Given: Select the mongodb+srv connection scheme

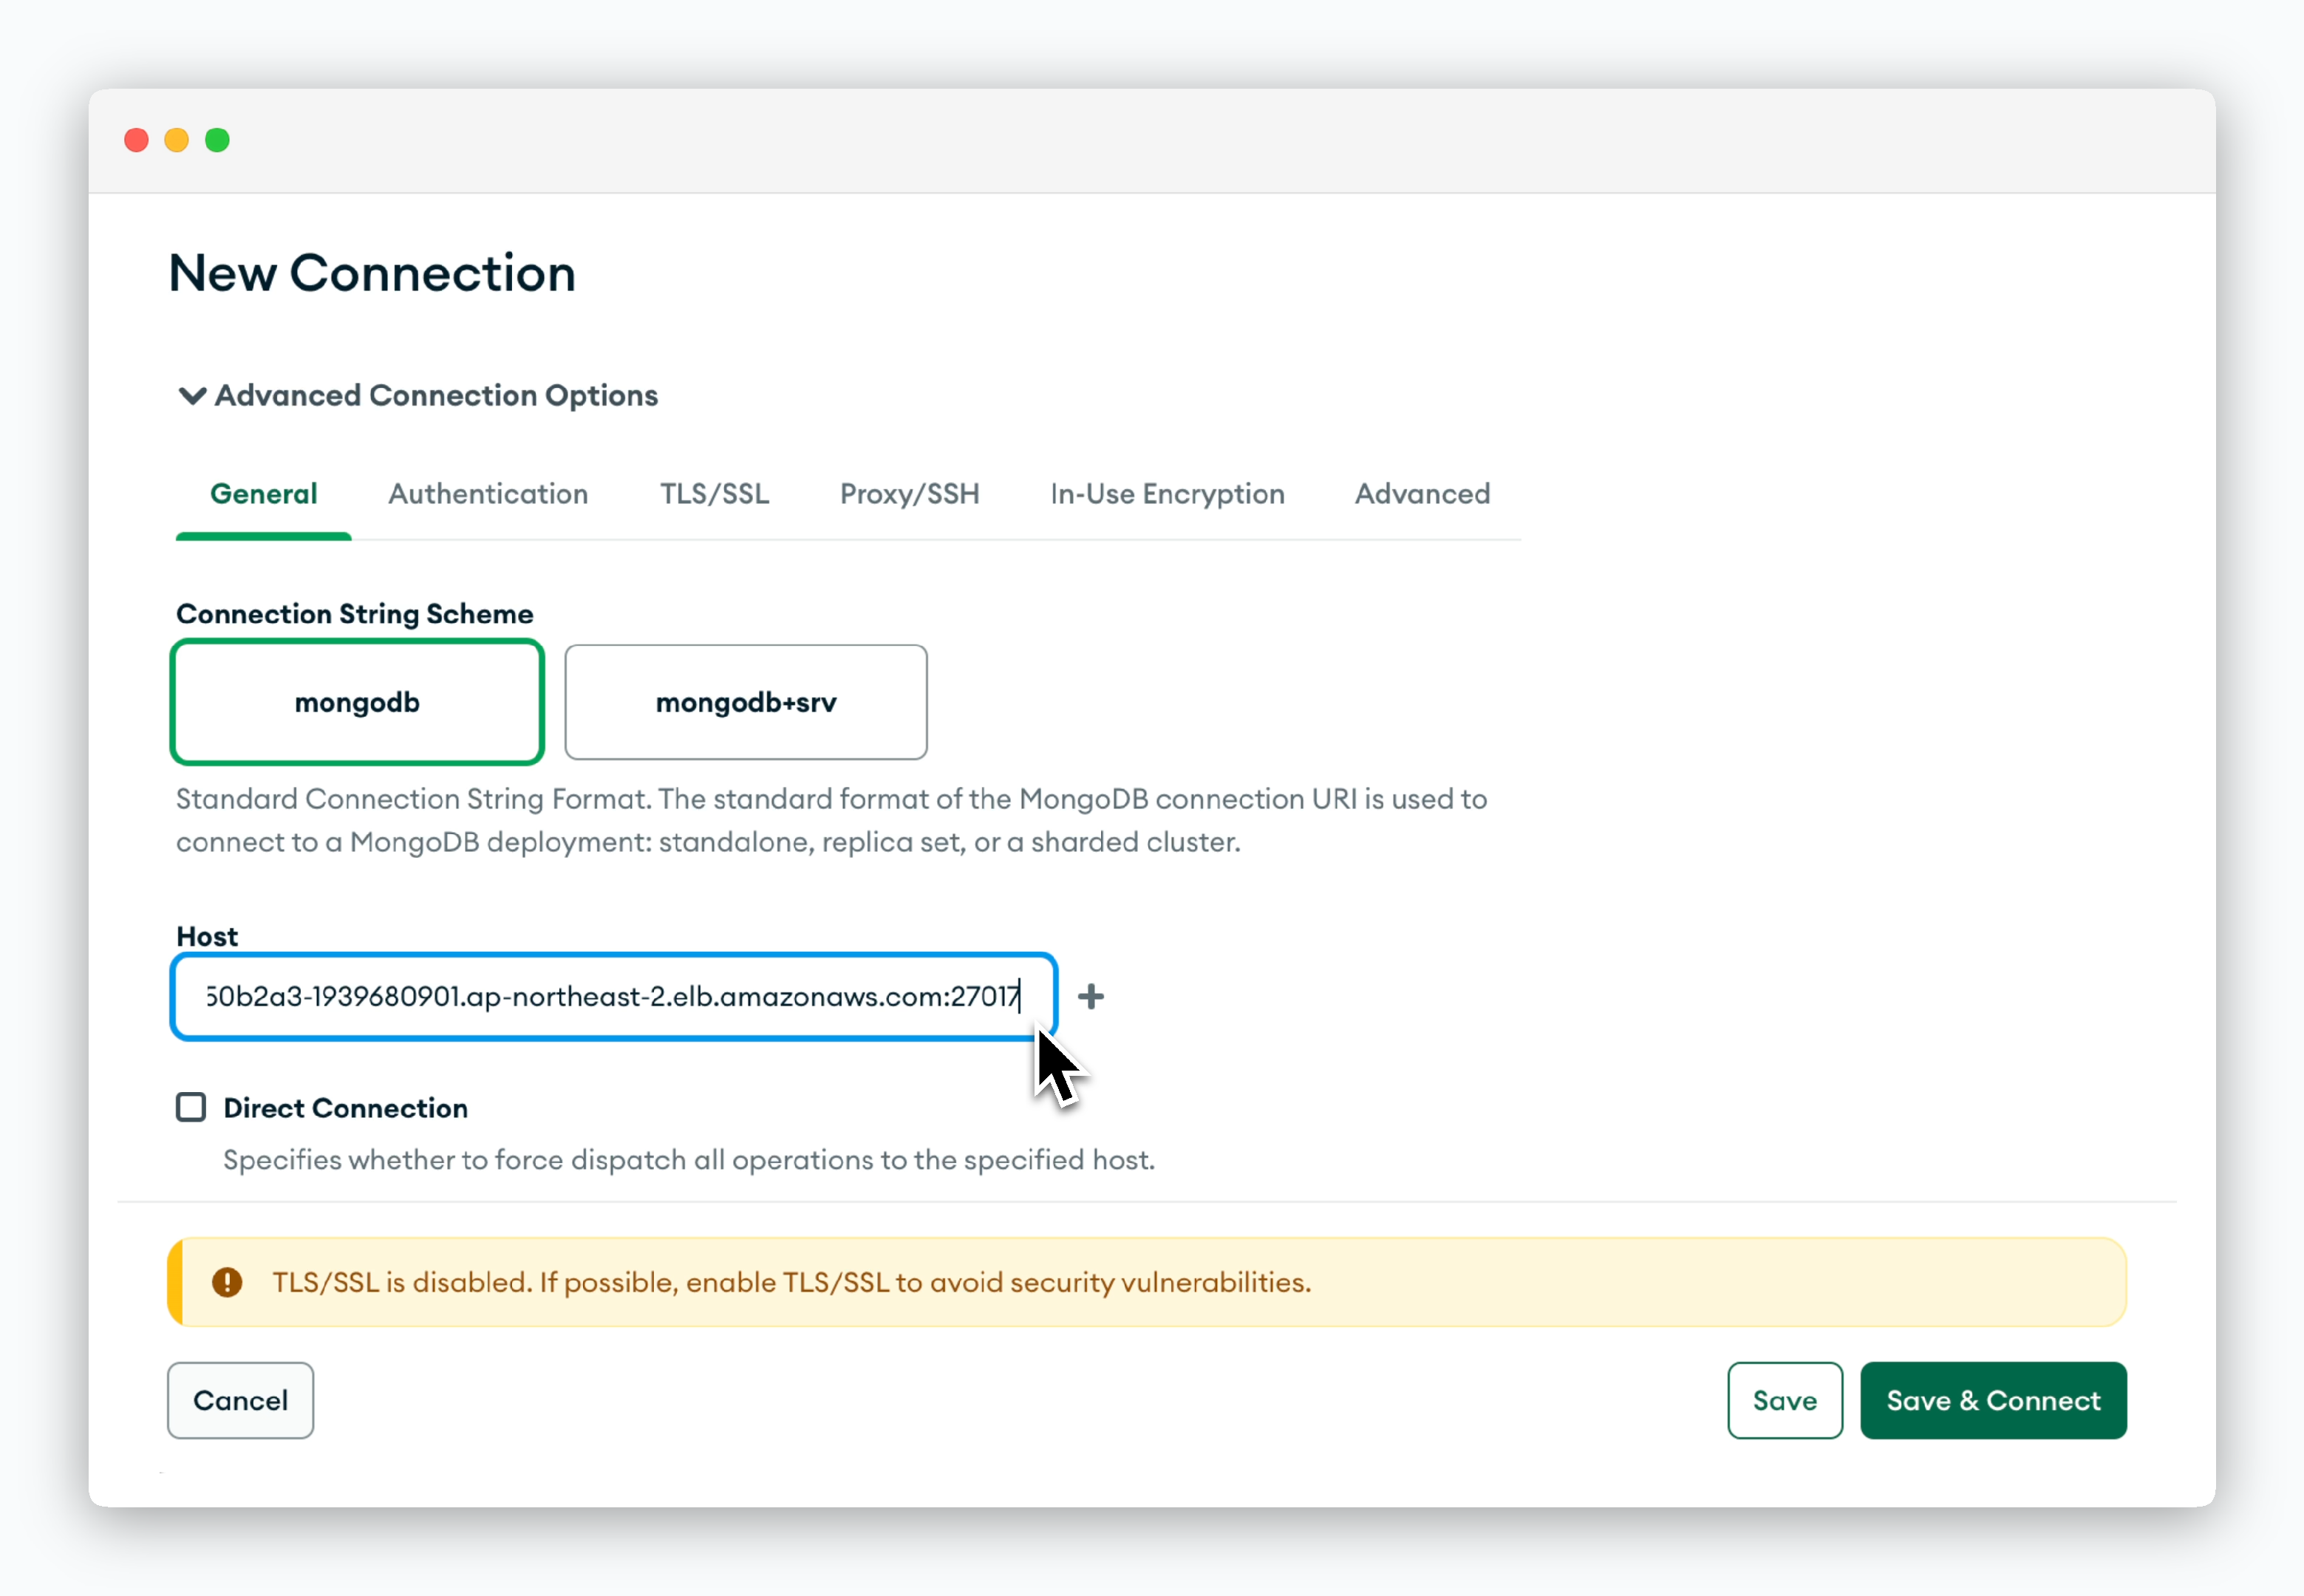Looking at the screenshot, I should (x=746, y=702).
